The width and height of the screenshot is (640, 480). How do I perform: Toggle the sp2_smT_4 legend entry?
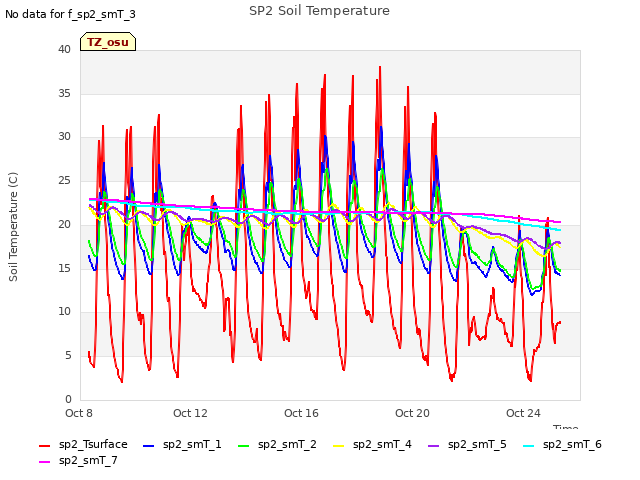coord(372,444)
